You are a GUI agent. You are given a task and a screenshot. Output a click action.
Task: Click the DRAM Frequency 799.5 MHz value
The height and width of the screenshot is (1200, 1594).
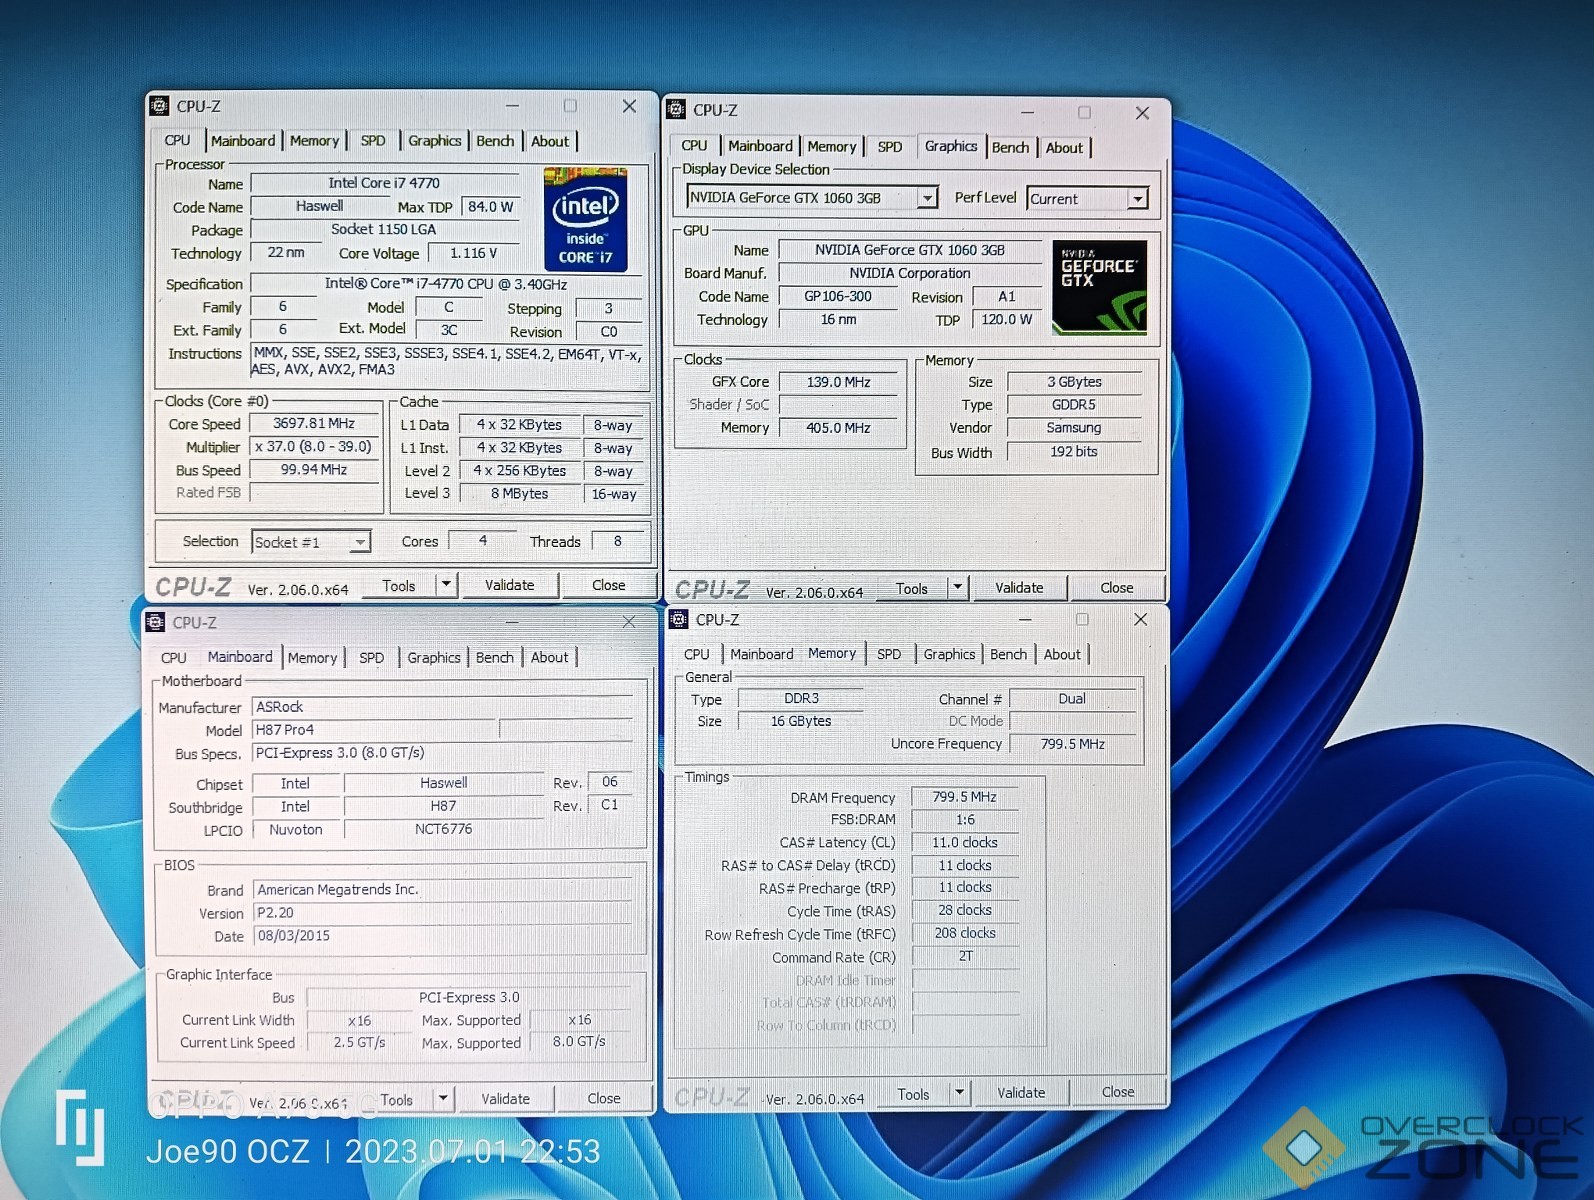point(965,797)
